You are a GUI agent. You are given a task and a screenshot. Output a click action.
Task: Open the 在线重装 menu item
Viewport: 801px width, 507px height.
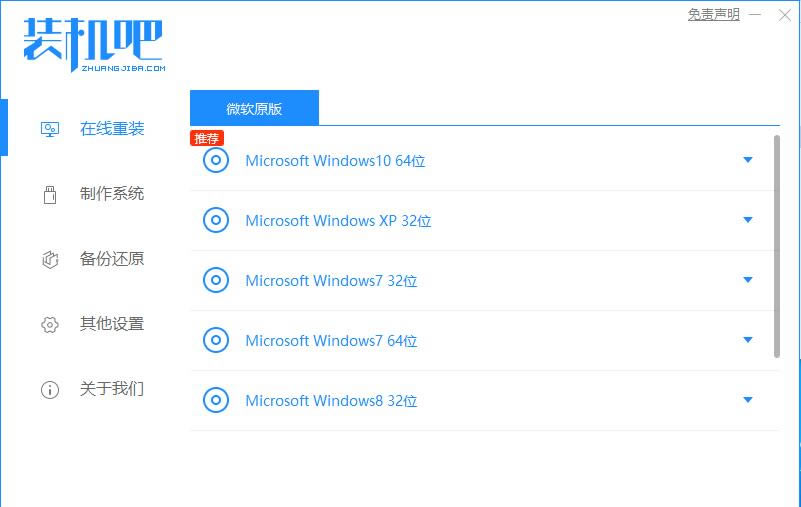pyautogui.click(x=112, y=129)
